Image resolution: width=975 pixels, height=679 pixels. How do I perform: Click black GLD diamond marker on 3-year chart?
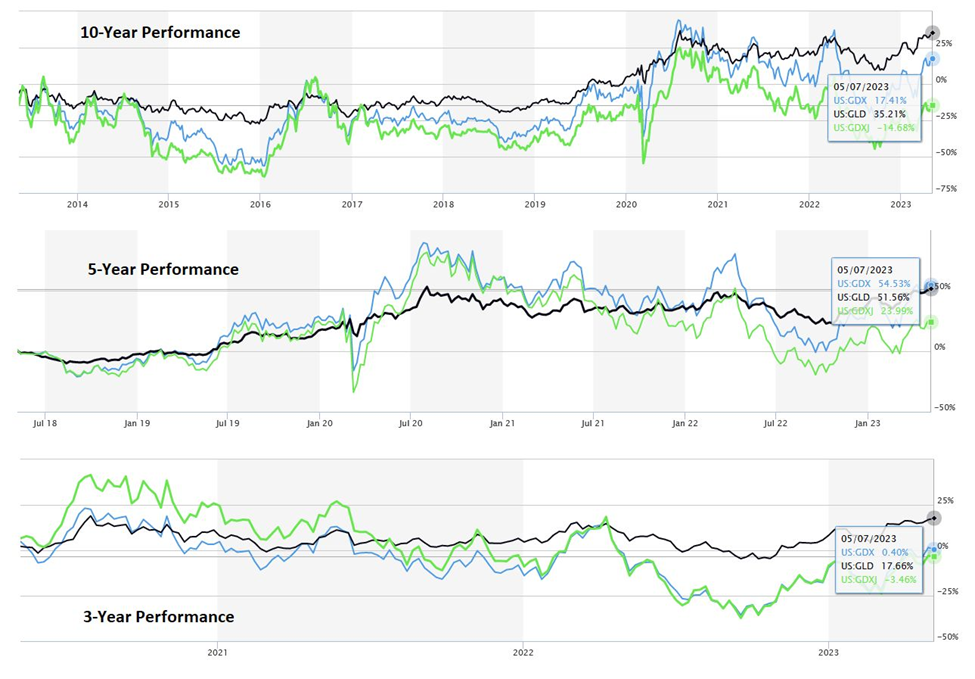933,518
